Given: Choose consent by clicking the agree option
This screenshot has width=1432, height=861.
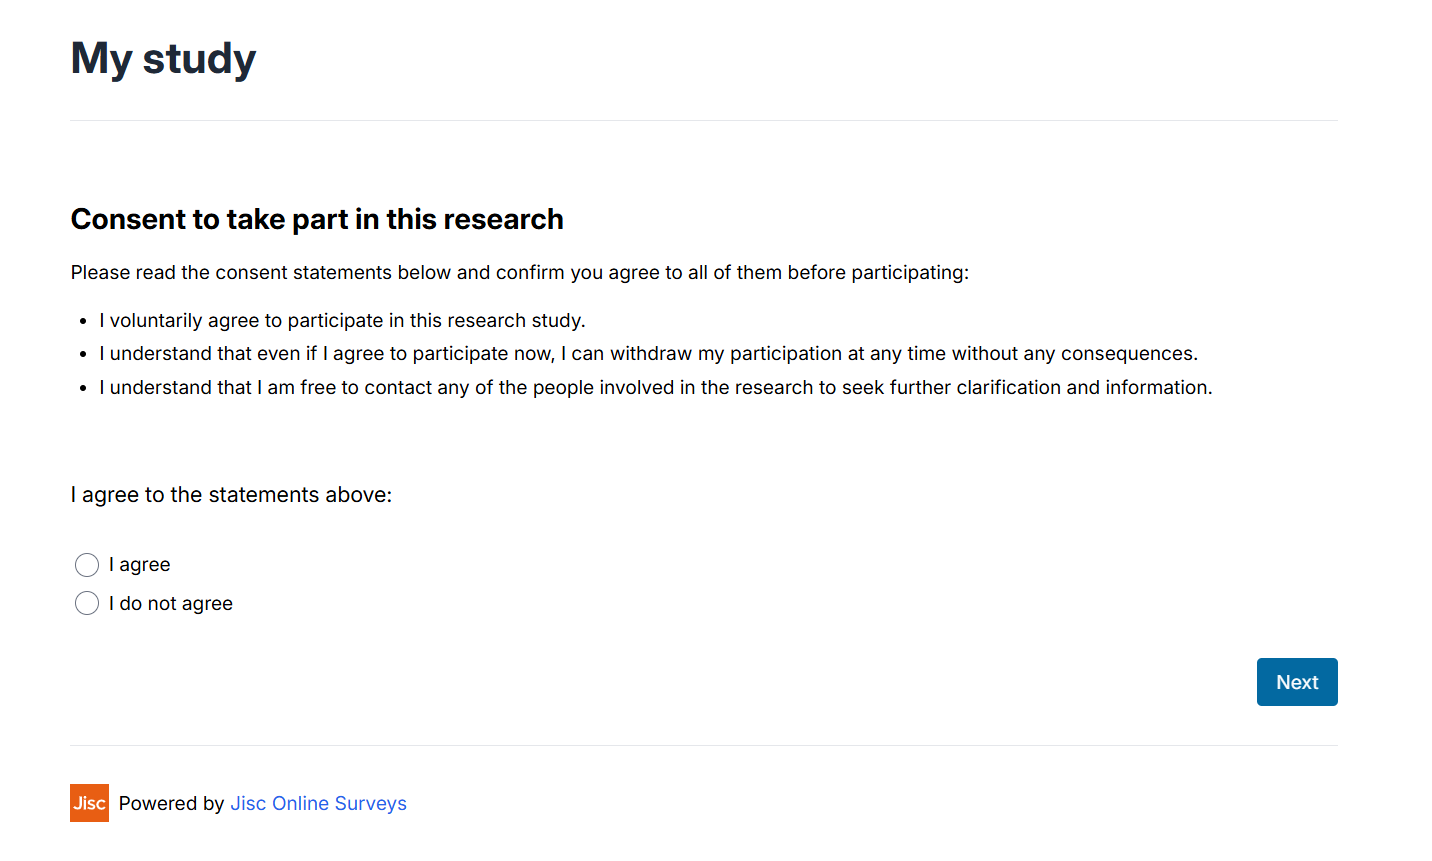Looking at the screenshot, I should click(x=87, y=565).
